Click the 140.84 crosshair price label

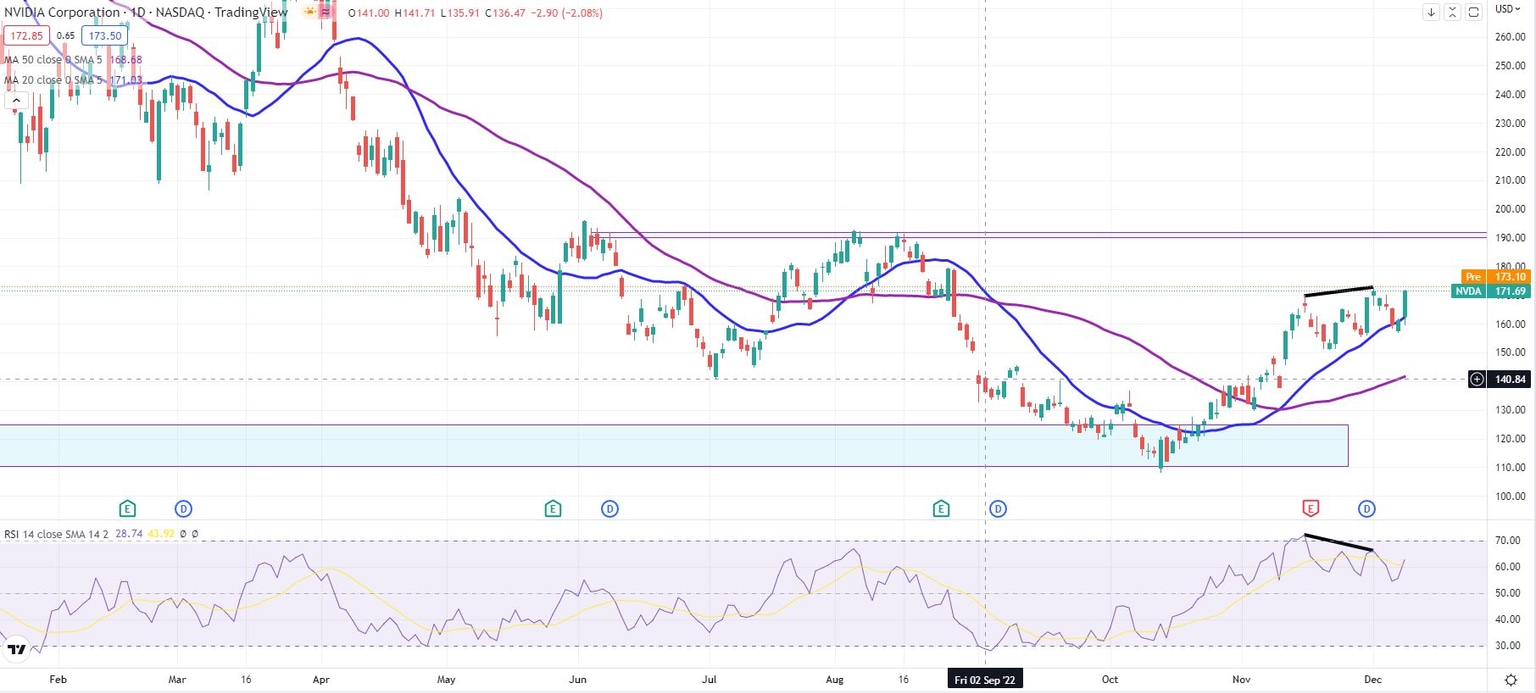[x=1508, y=379]
